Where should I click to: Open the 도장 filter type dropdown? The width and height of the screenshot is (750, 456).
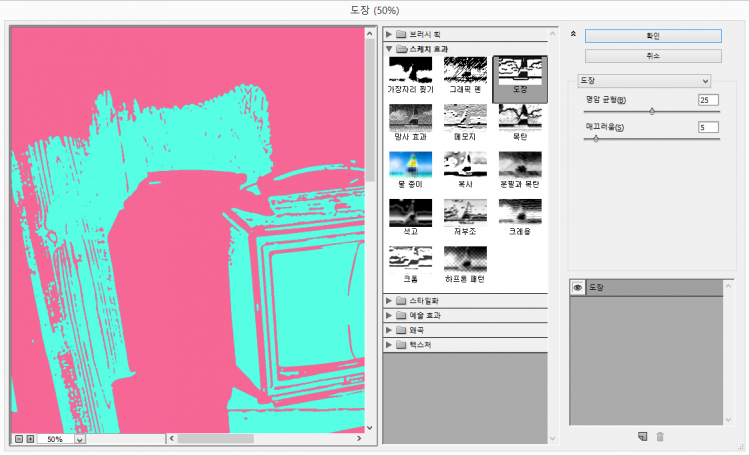point(644,80)
